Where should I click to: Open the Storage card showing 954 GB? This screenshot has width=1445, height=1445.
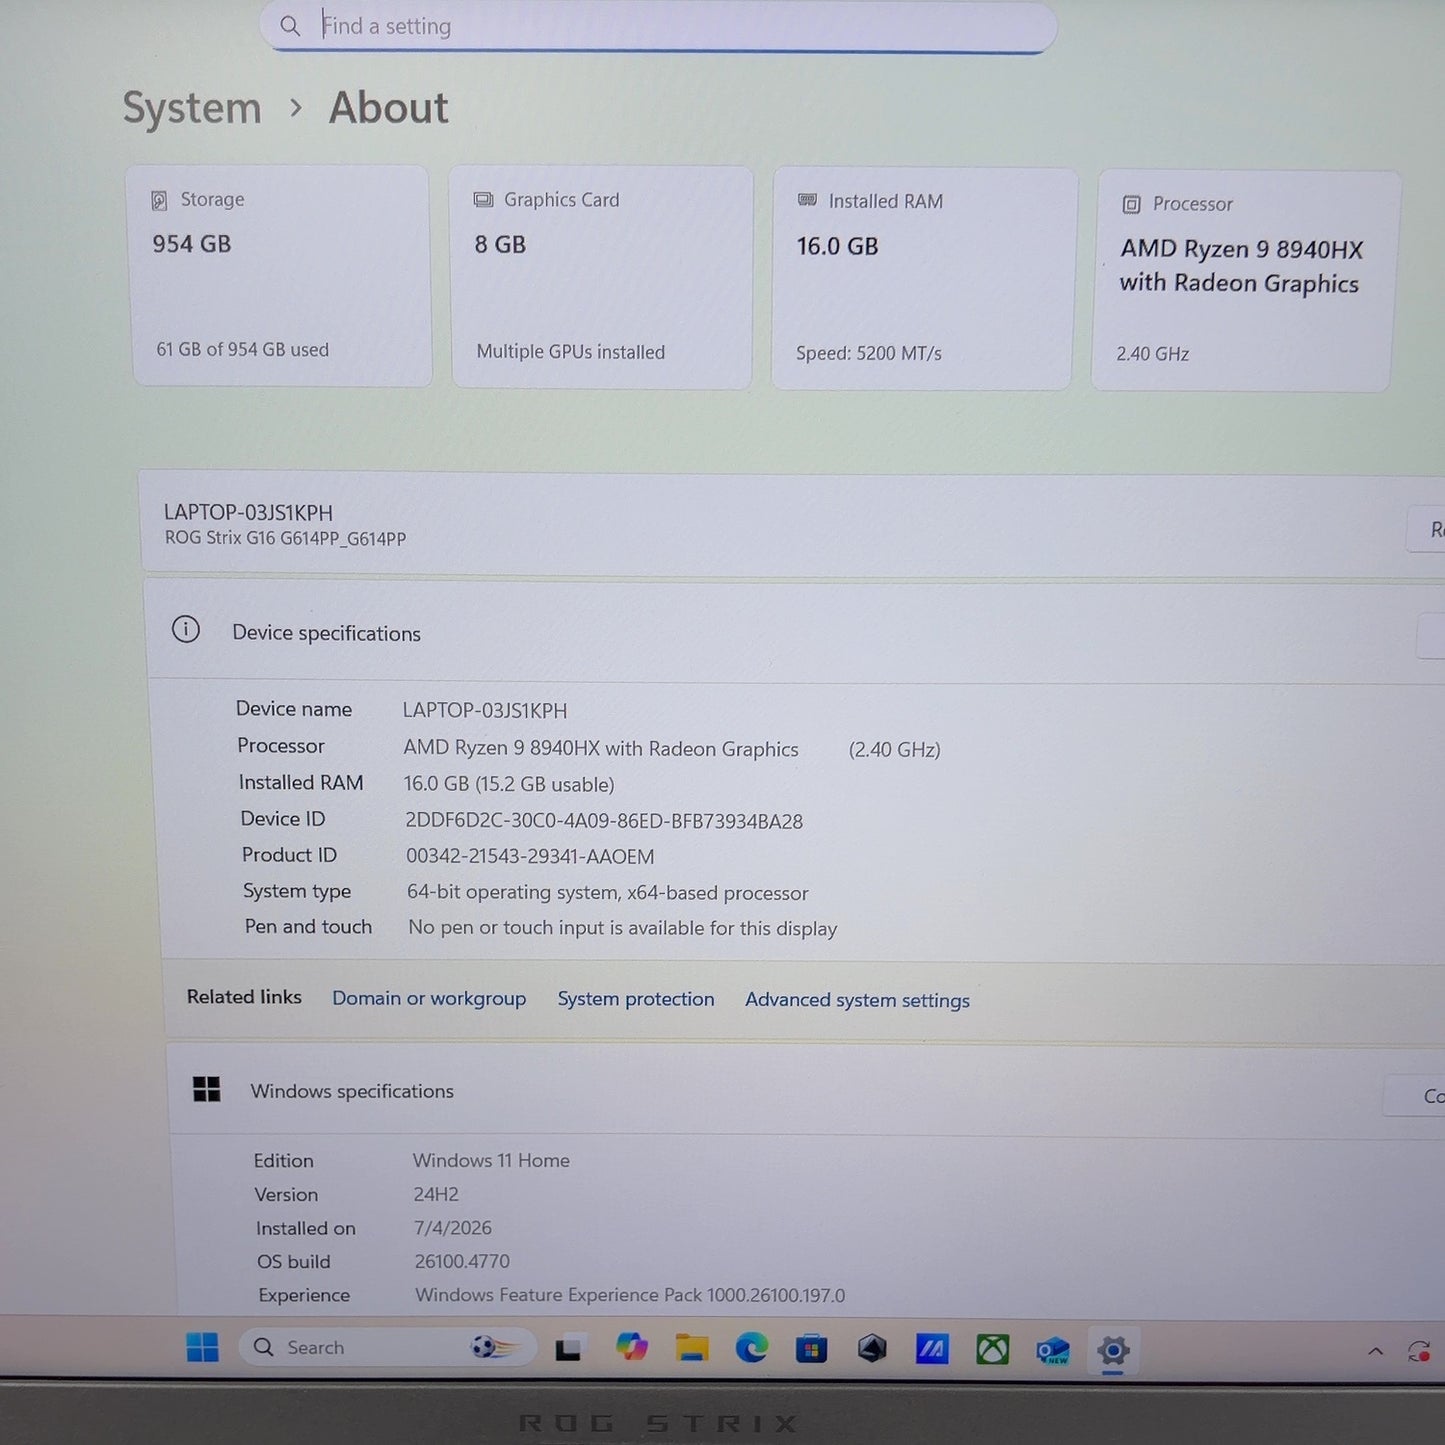(x=280, y=276)
